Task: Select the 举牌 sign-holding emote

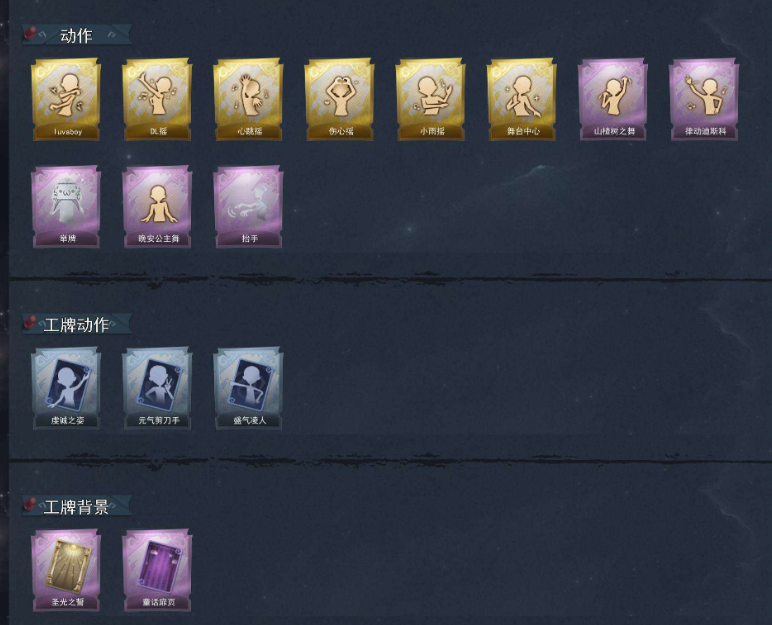Action: coord(66,207)
